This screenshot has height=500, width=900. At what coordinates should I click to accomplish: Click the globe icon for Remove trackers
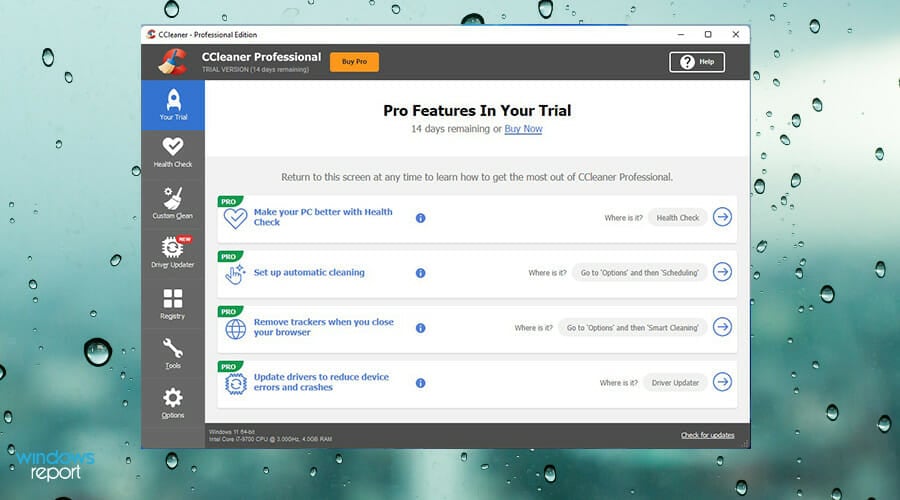tap(235, 329)
